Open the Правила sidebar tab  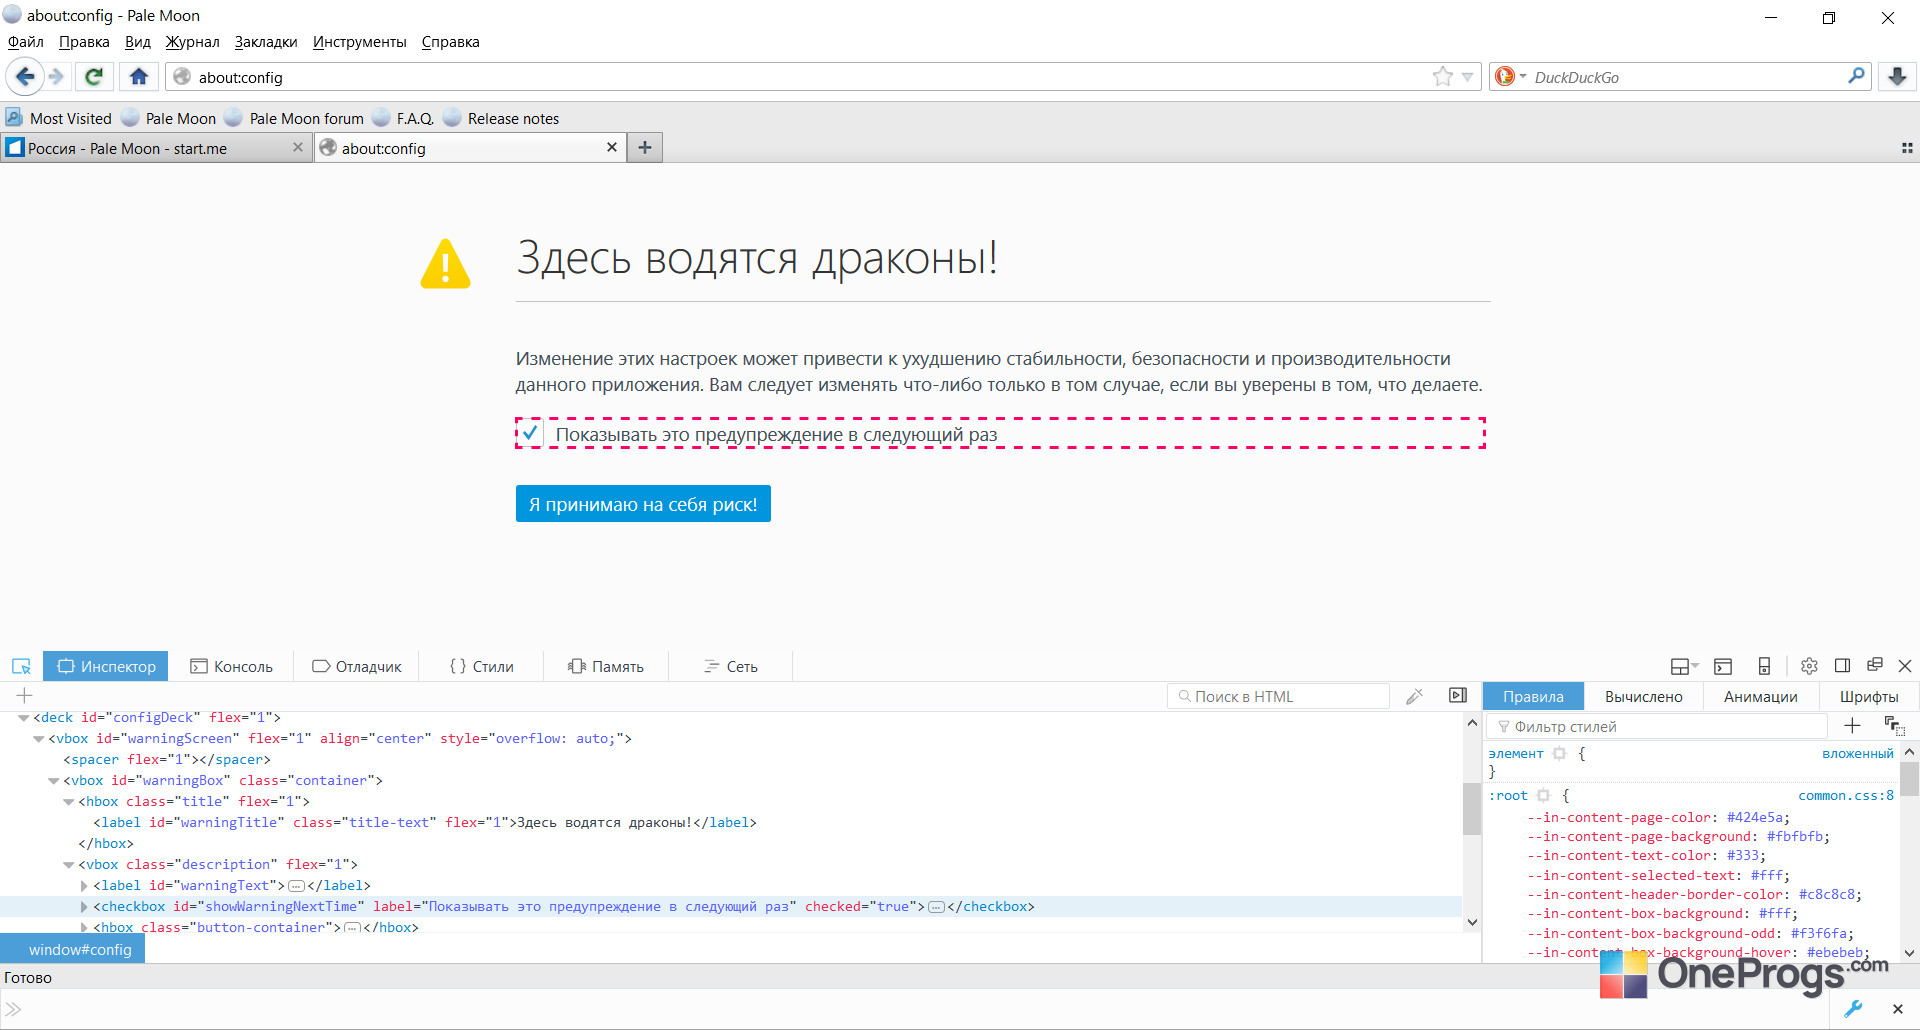1533,696
